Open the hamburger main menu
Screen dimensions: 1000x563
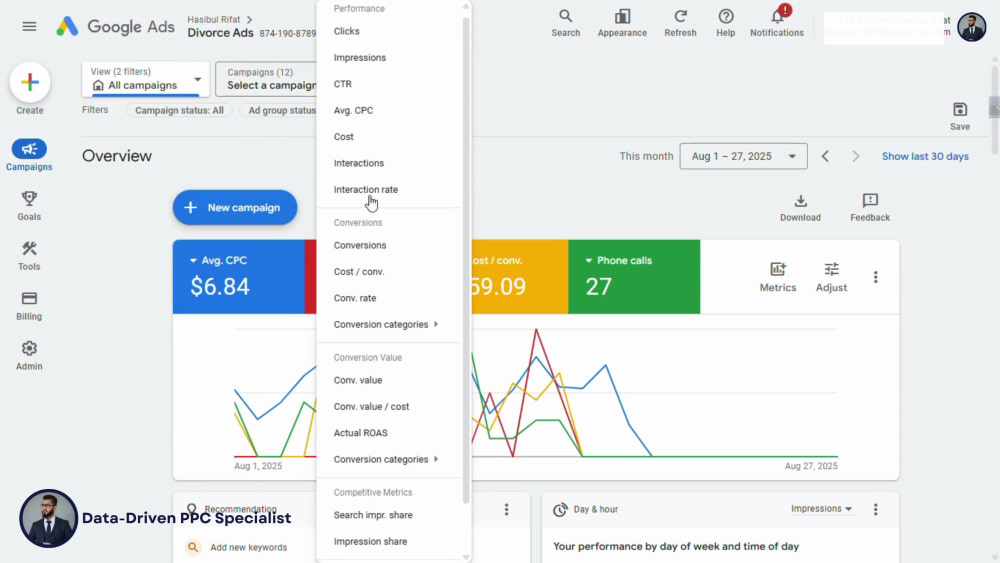pyautogui.click(x=29, y=26)
